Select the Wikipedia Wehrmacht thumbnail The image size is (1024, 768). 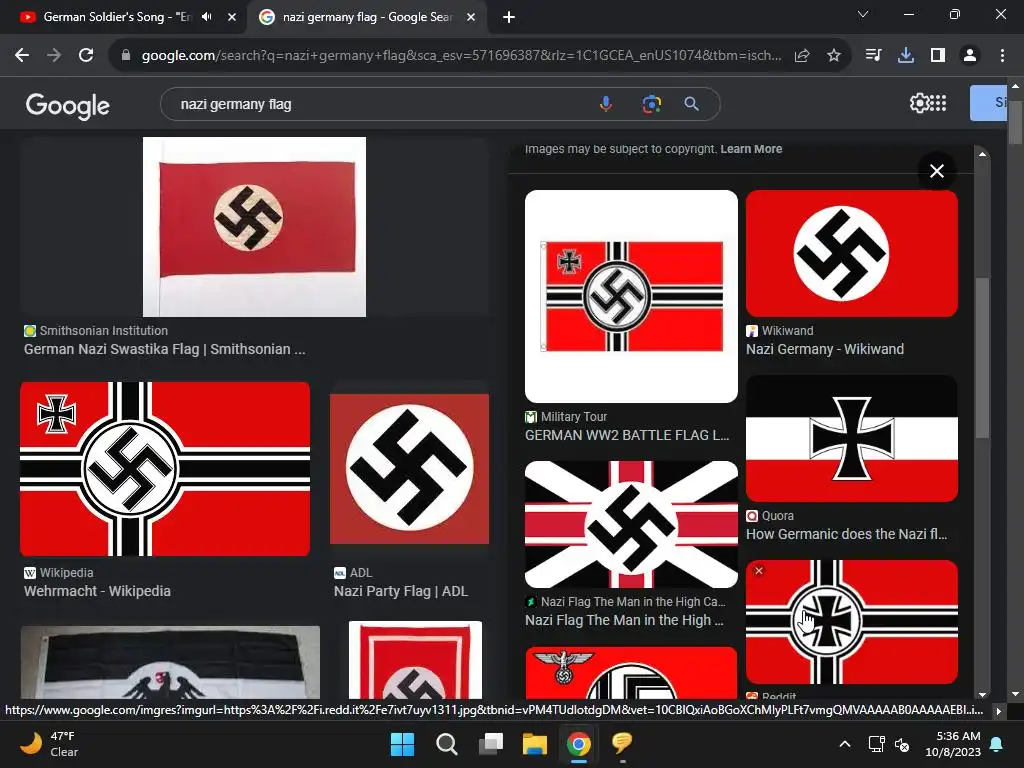click(x=165, y=469)
